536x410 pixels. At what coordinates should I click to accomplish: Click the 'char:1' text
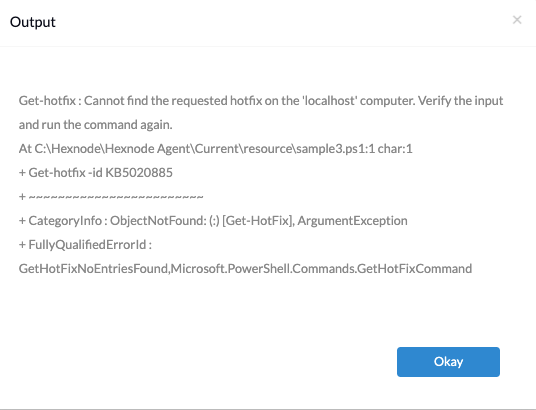coord(395,149)
